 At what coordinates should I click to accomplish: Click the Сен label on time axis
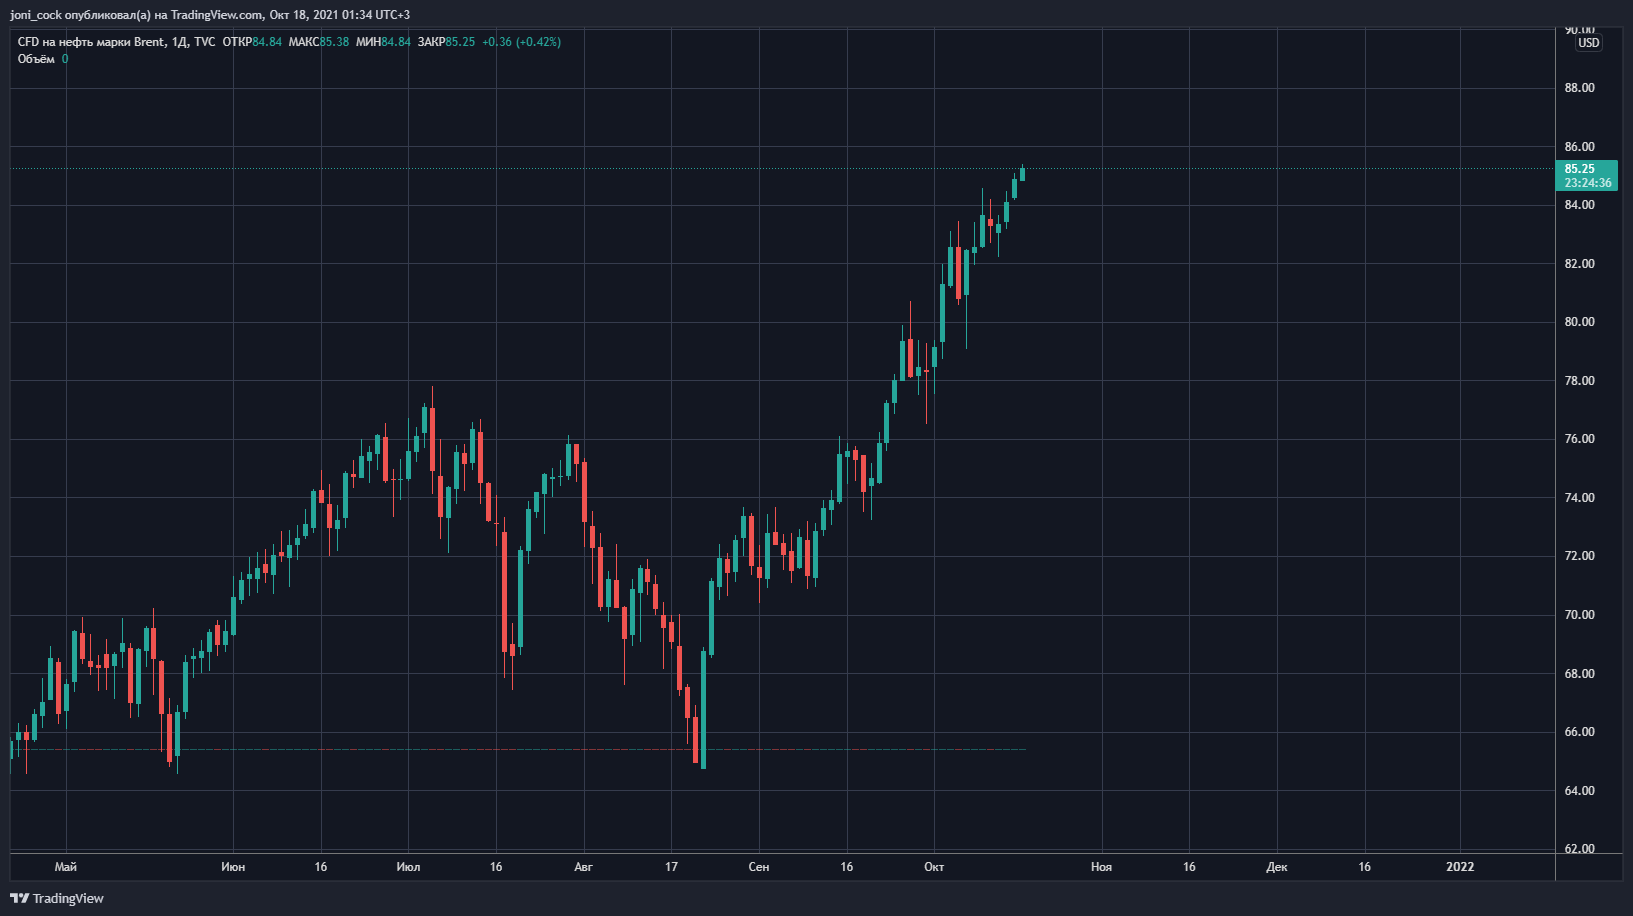[759, 867]
